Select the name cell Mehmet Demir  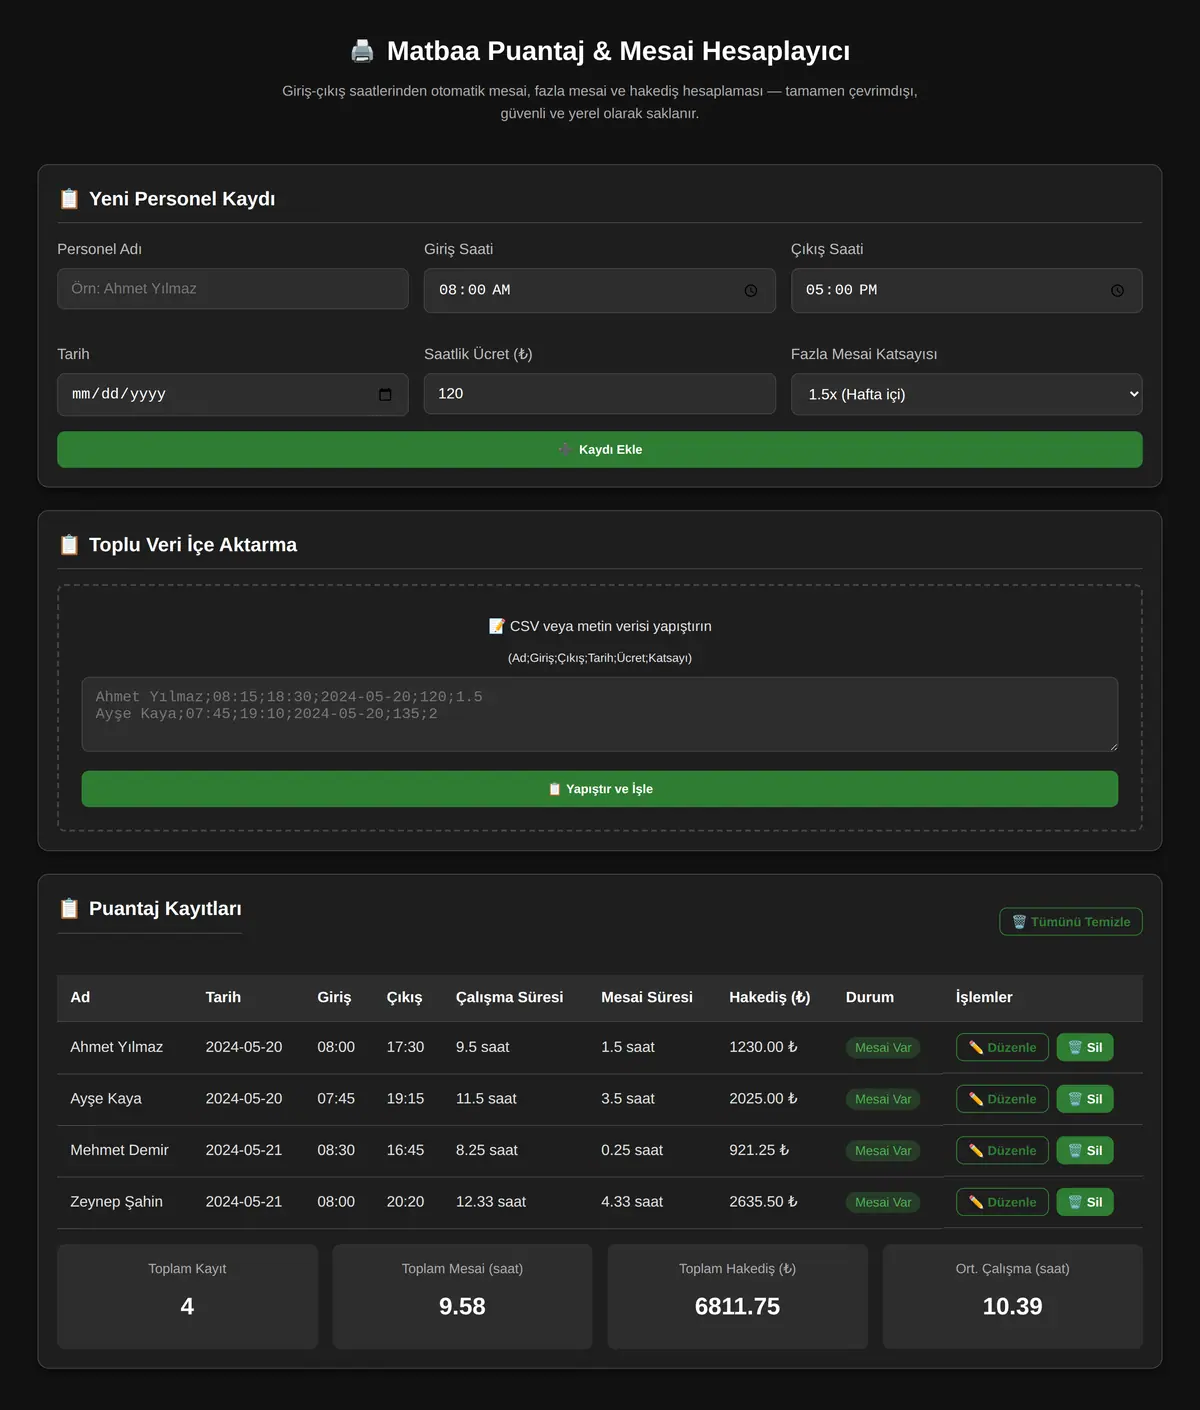tap(119, 1150)
